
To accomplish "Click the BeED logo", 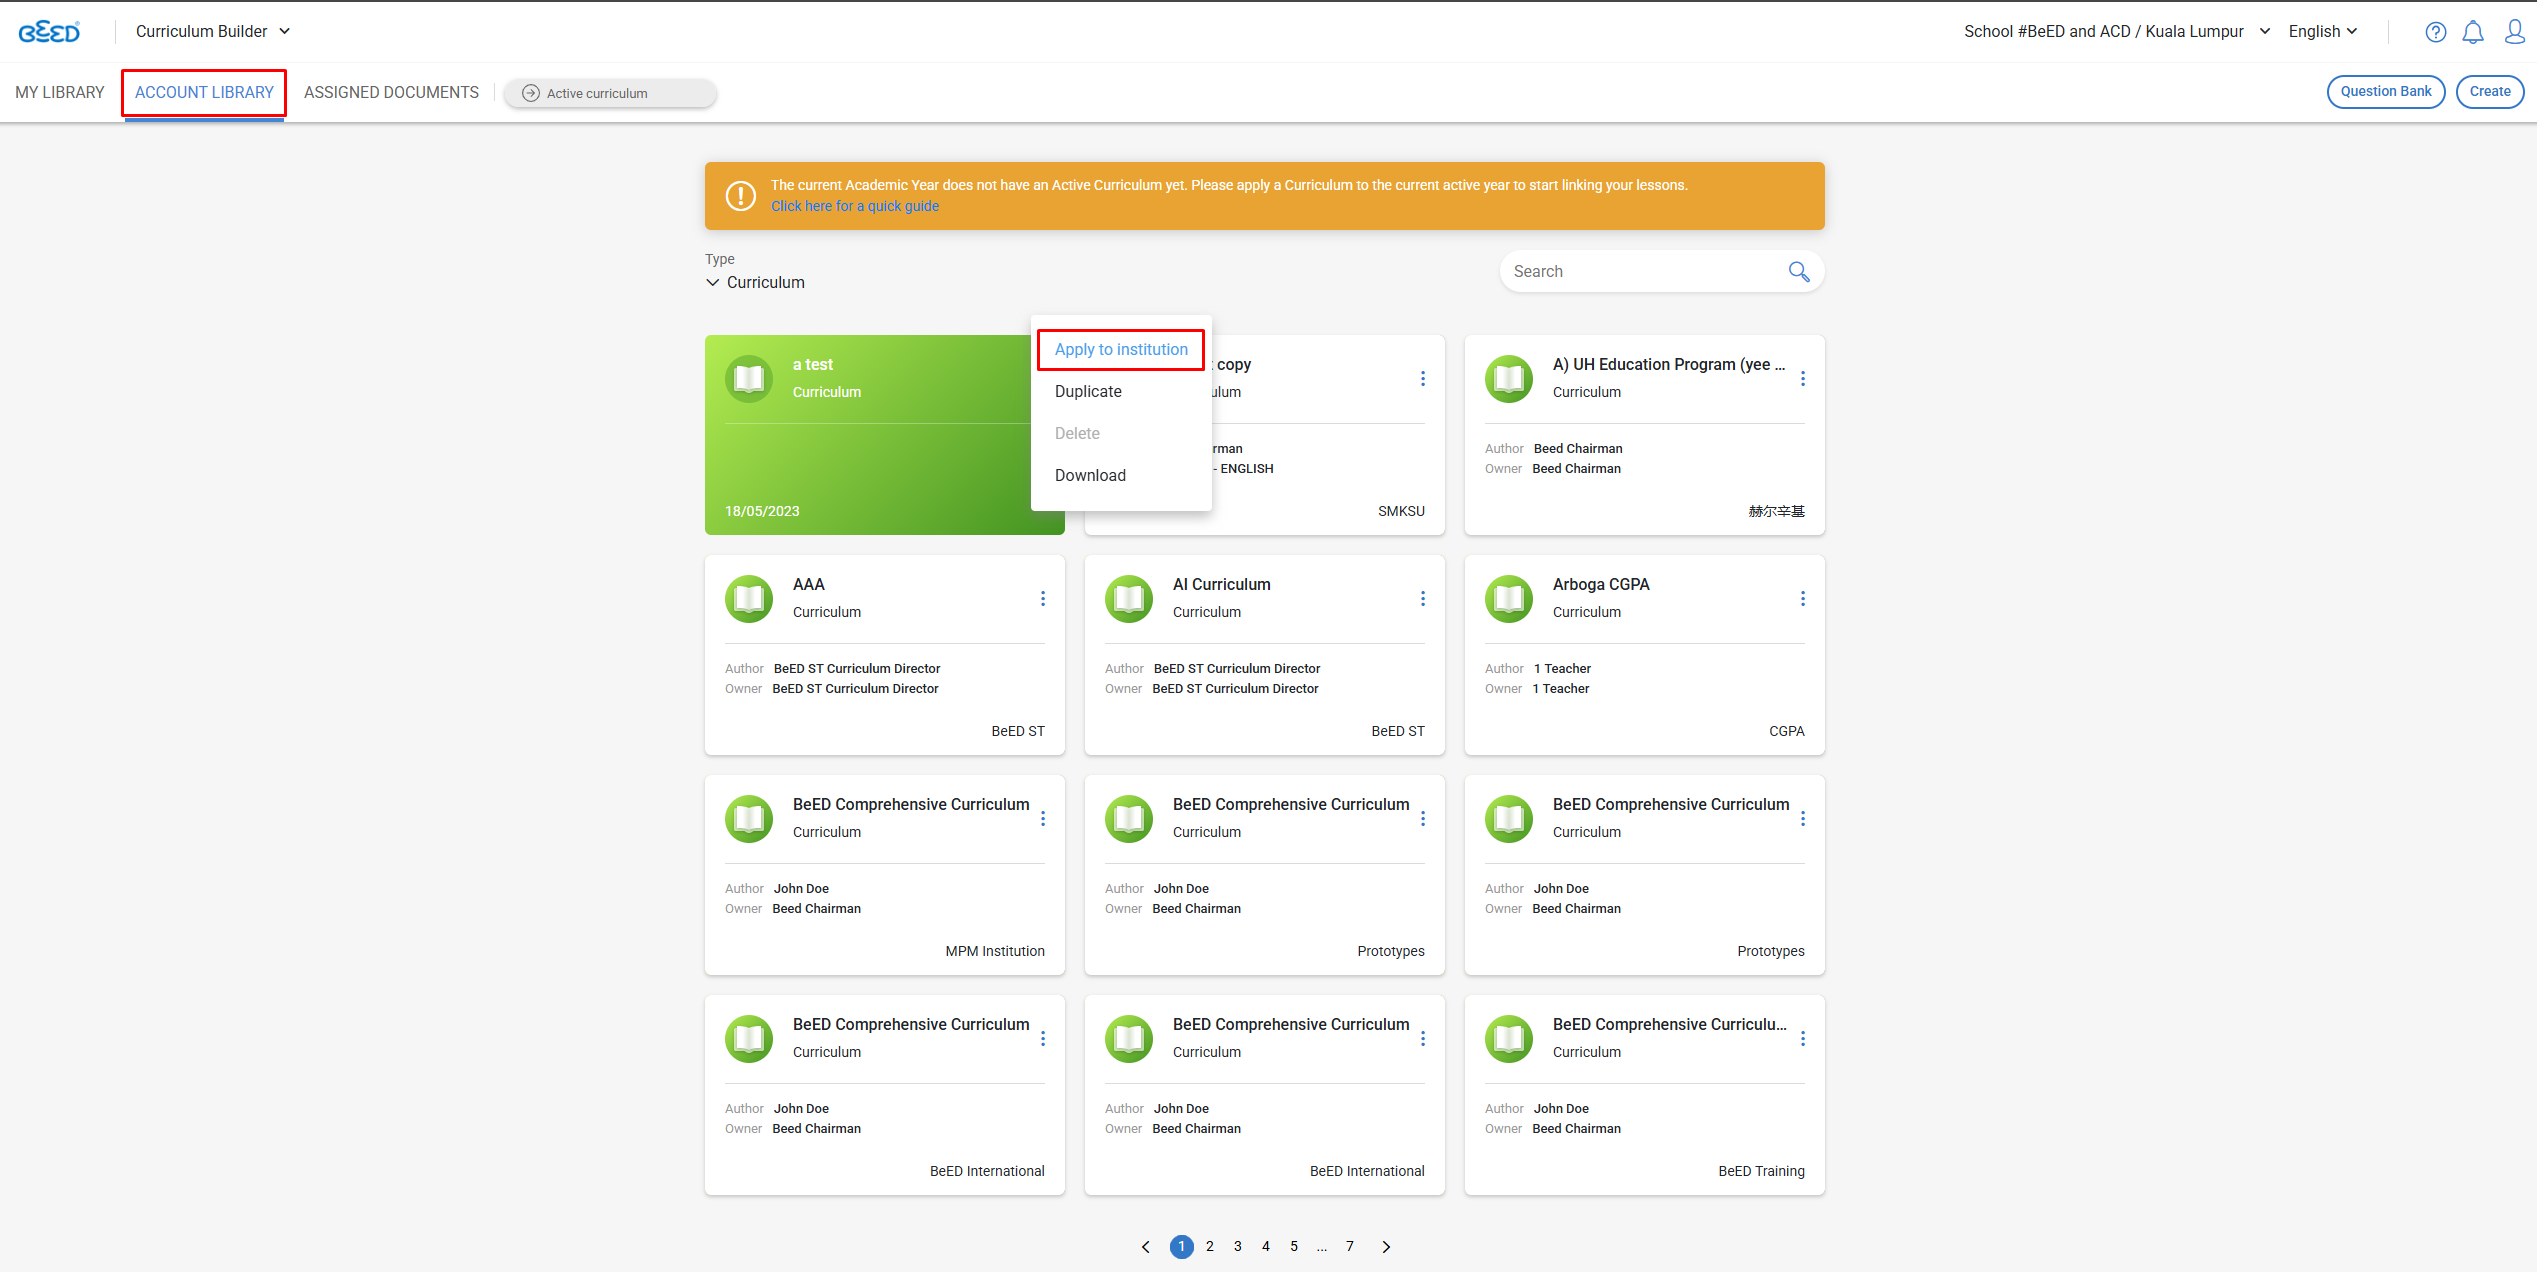I will point(49,32).
